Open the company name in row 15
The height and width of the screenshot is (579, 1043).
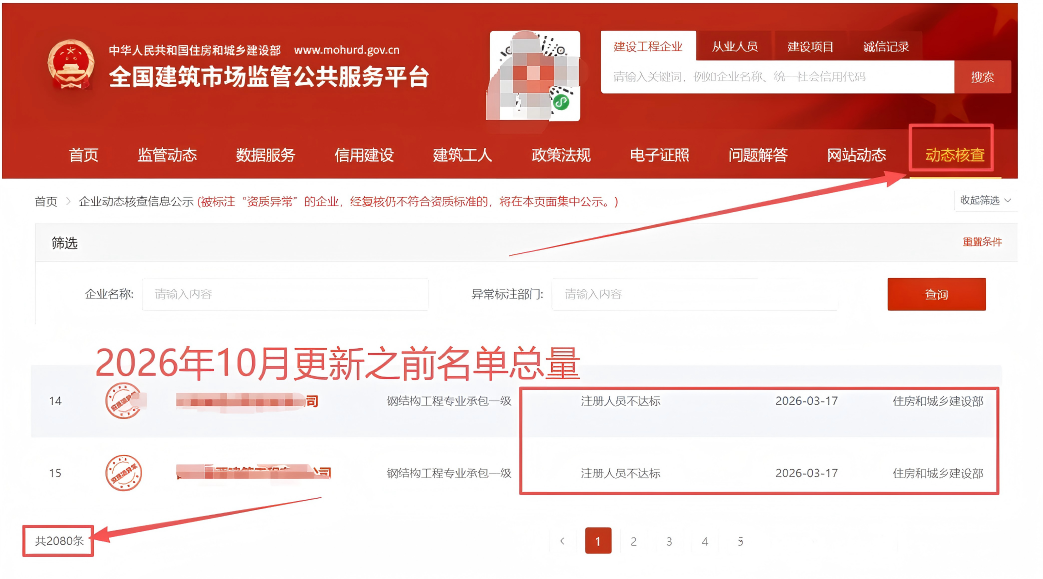(253, 473)
